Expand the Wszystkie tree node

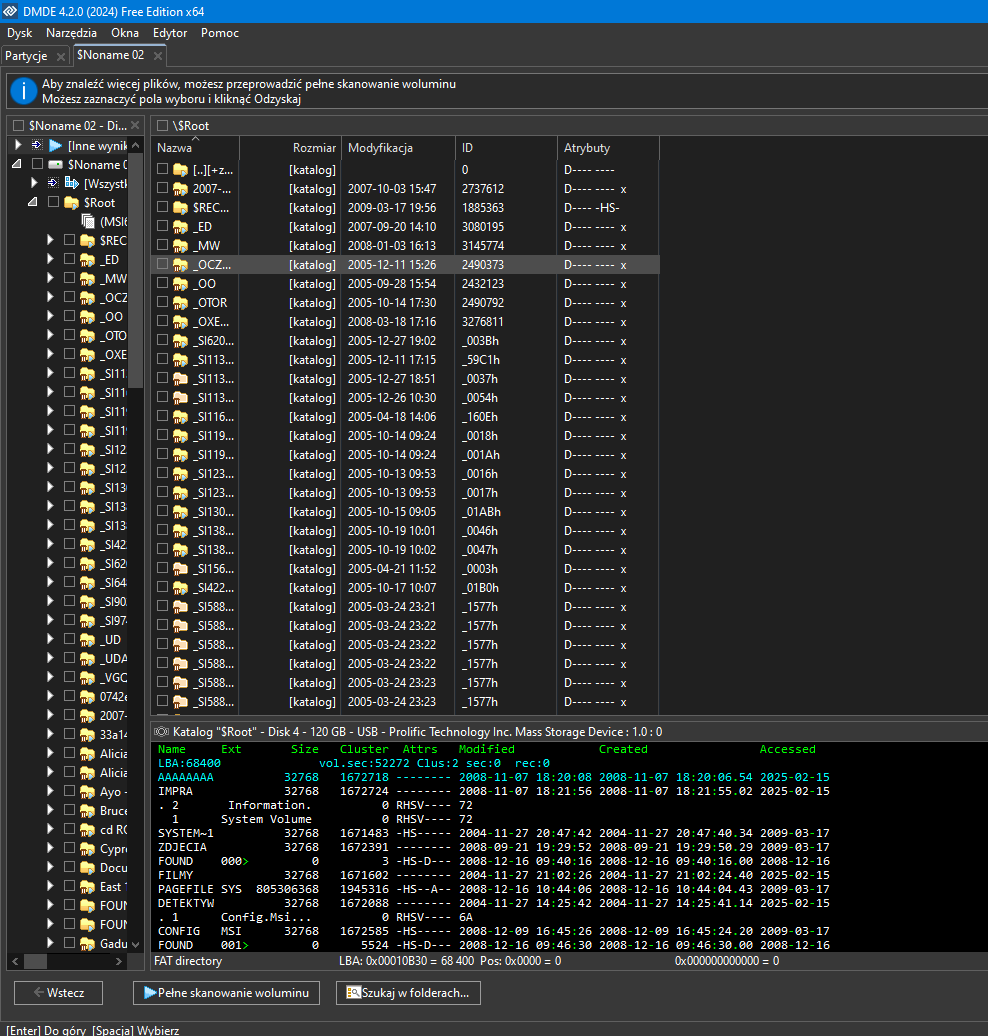pyautogui.click(x=34, y=182)
